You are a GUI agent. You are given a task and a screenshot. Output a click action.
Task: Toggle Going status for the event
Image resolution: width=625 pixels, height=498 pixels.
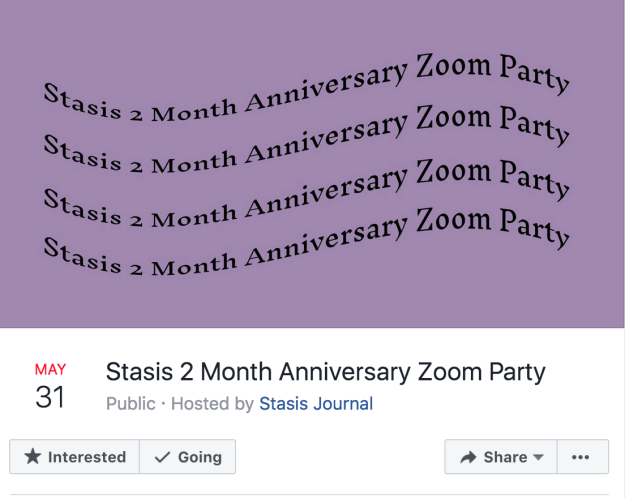point(188,457)
